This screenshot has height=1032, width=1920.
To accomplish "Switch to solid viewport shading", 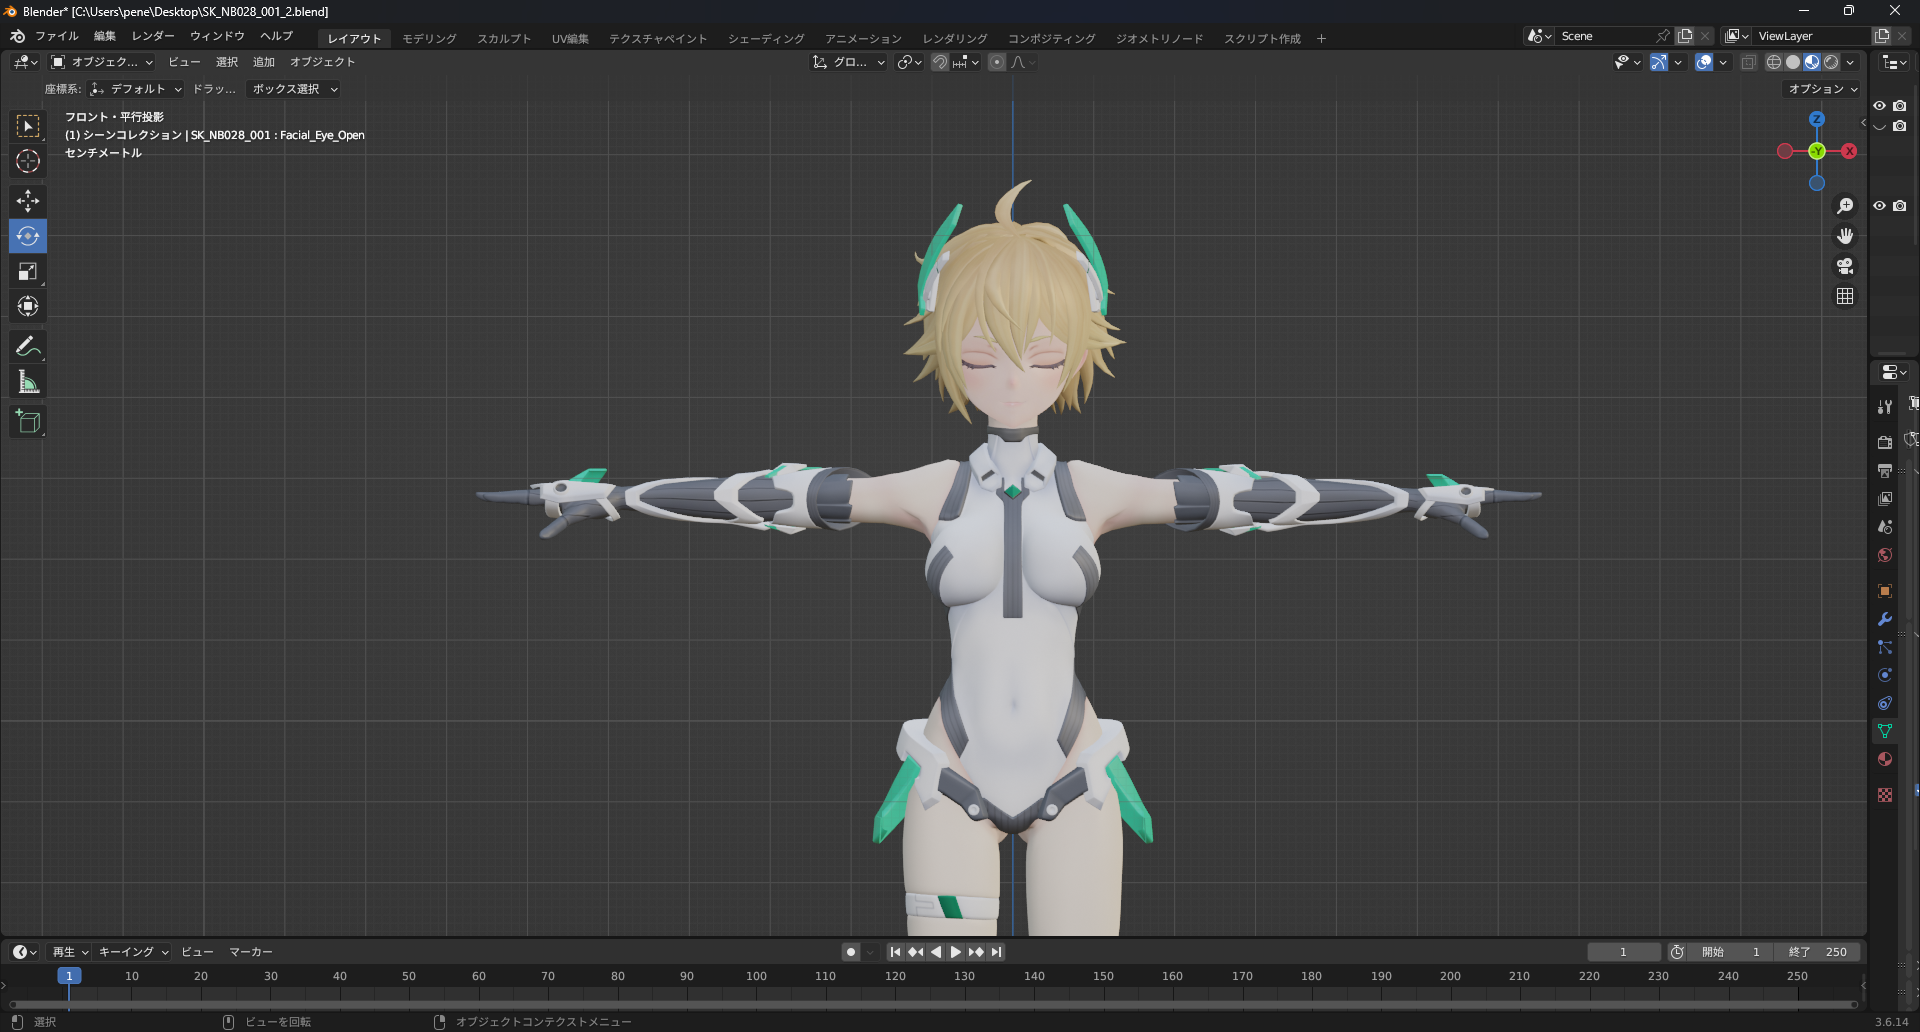I will 1793,62.
